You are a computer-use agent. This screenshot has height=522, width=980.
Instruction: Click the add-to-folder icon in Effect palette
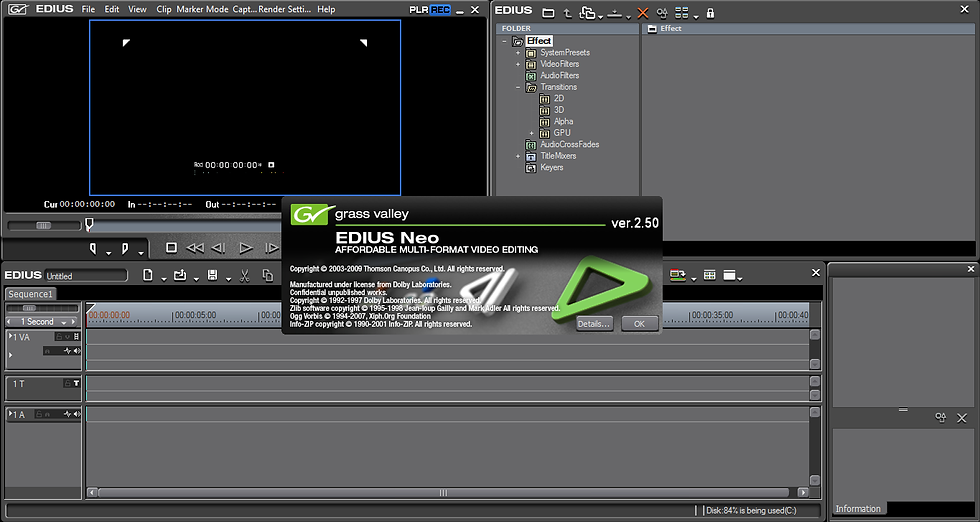[x=588, y=13]
